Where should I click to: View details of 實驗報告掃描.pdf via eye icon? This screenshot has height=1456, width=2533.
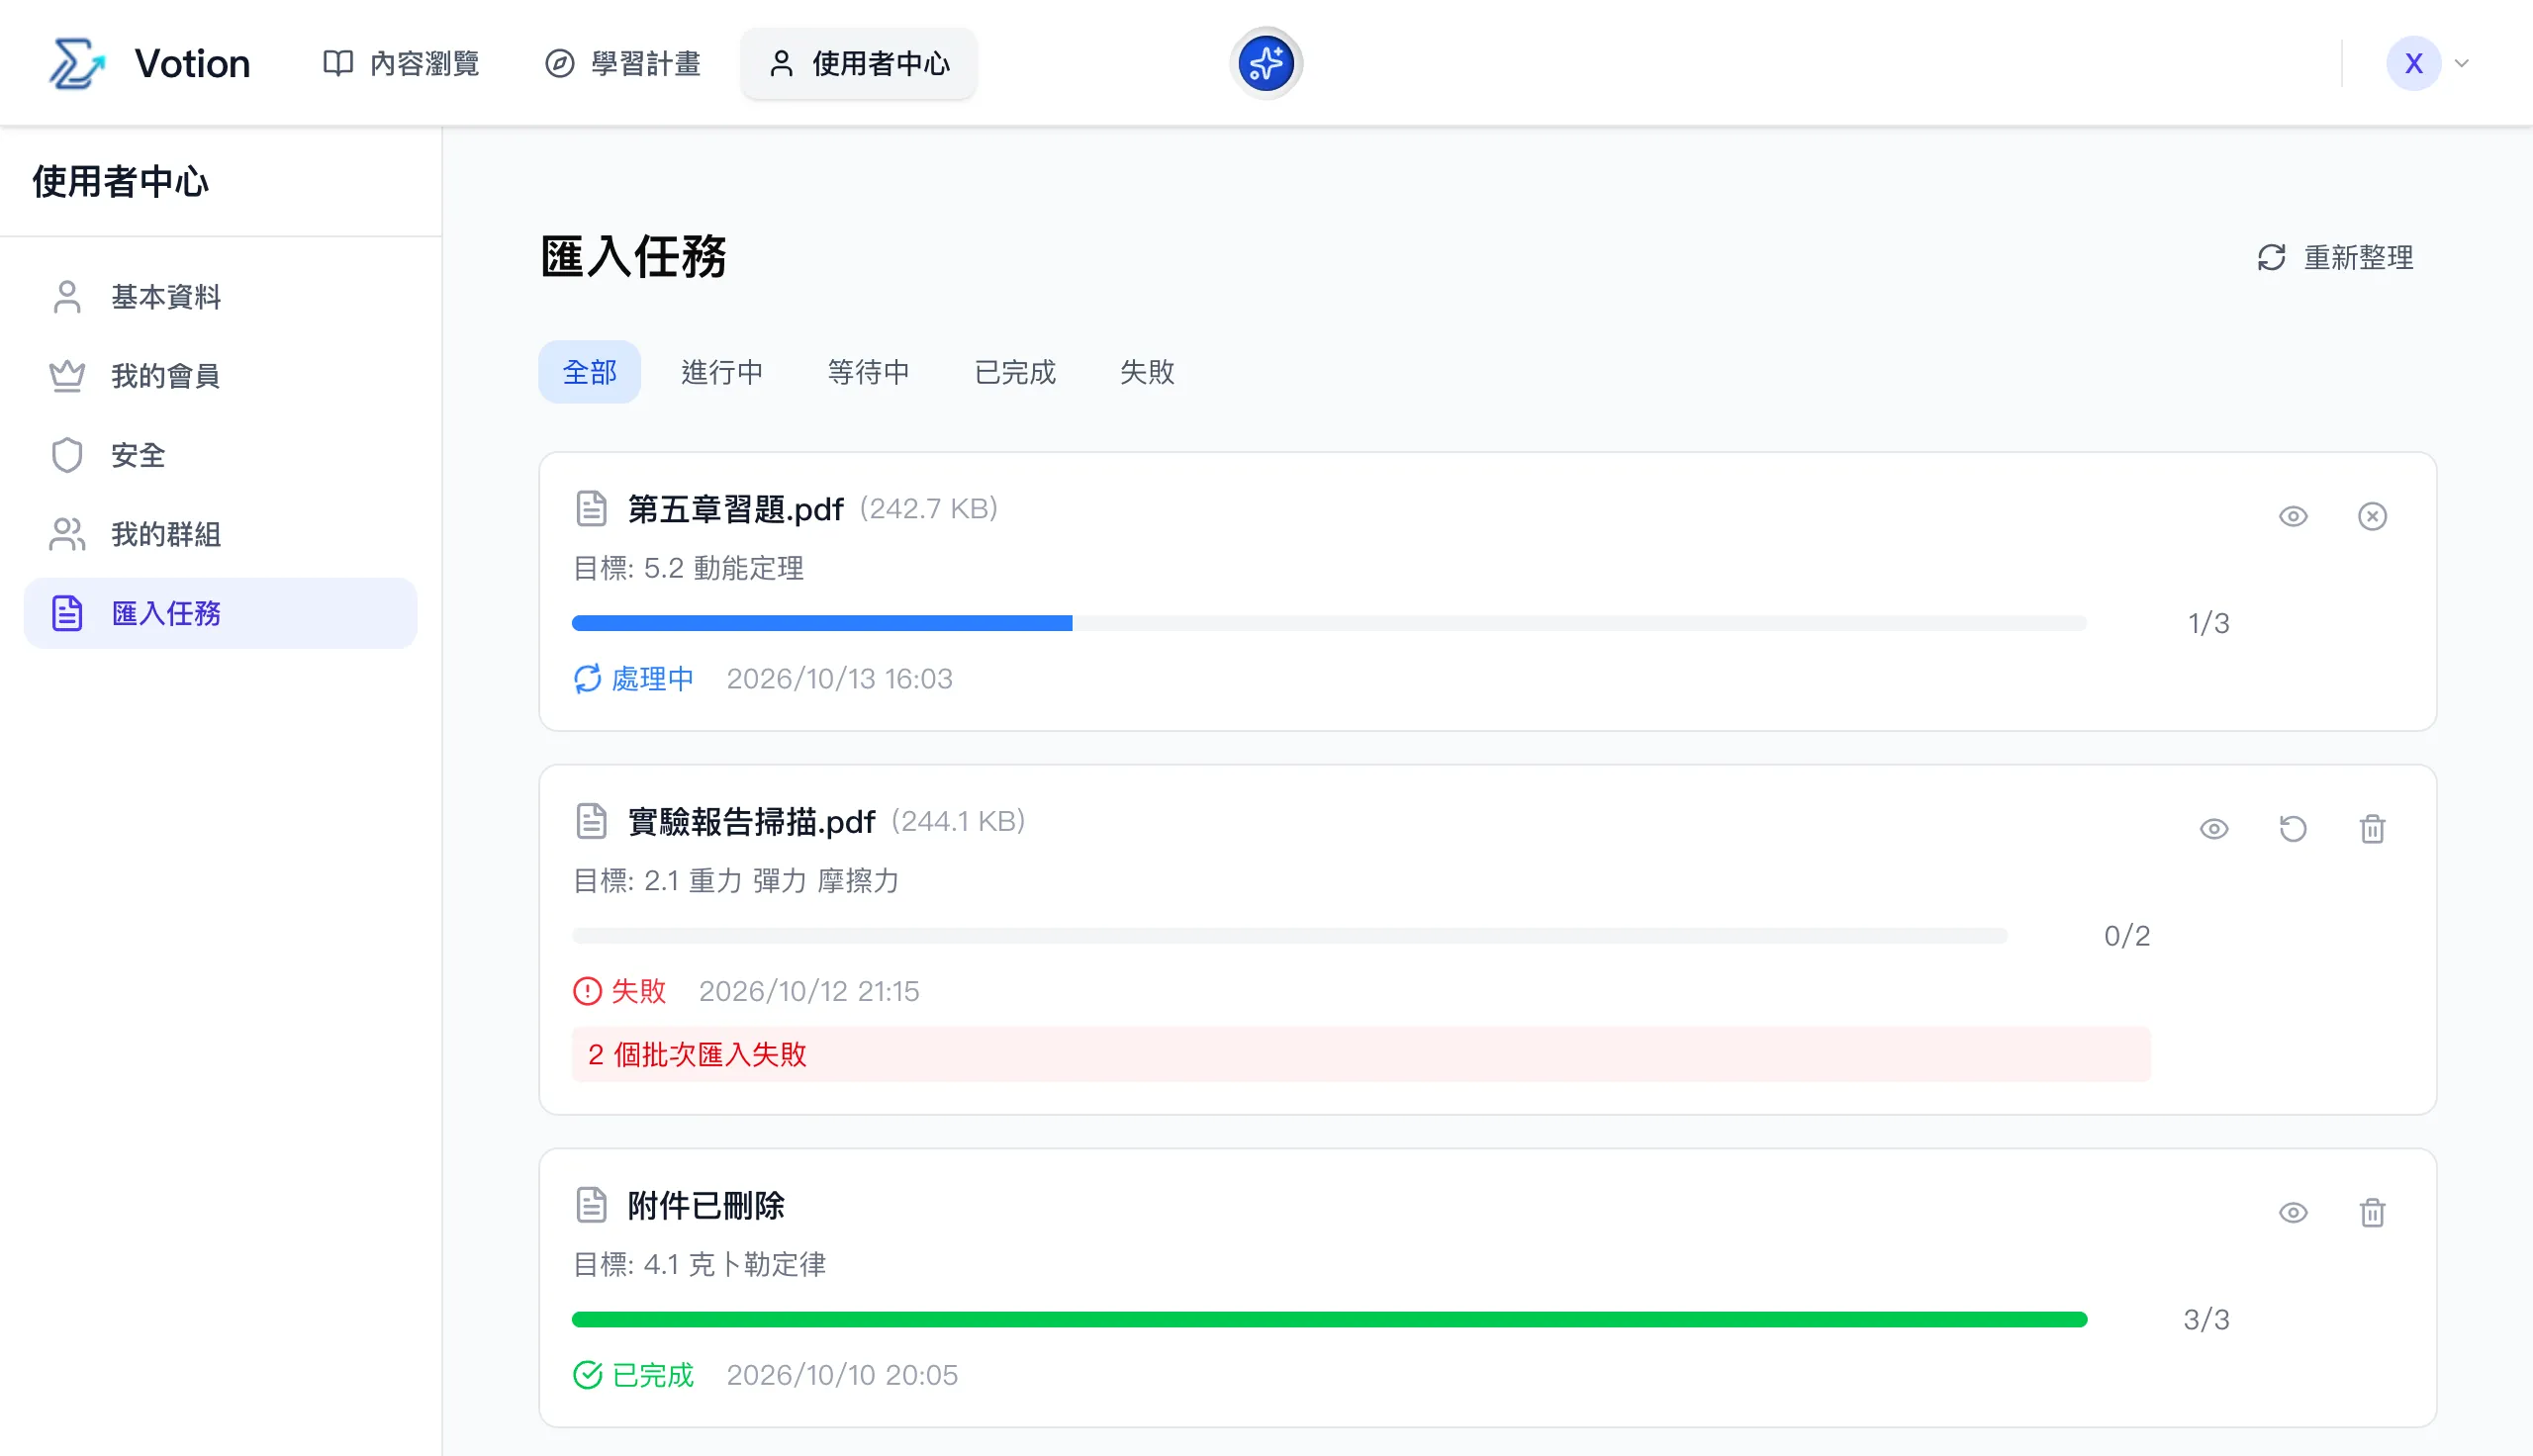2214,829
